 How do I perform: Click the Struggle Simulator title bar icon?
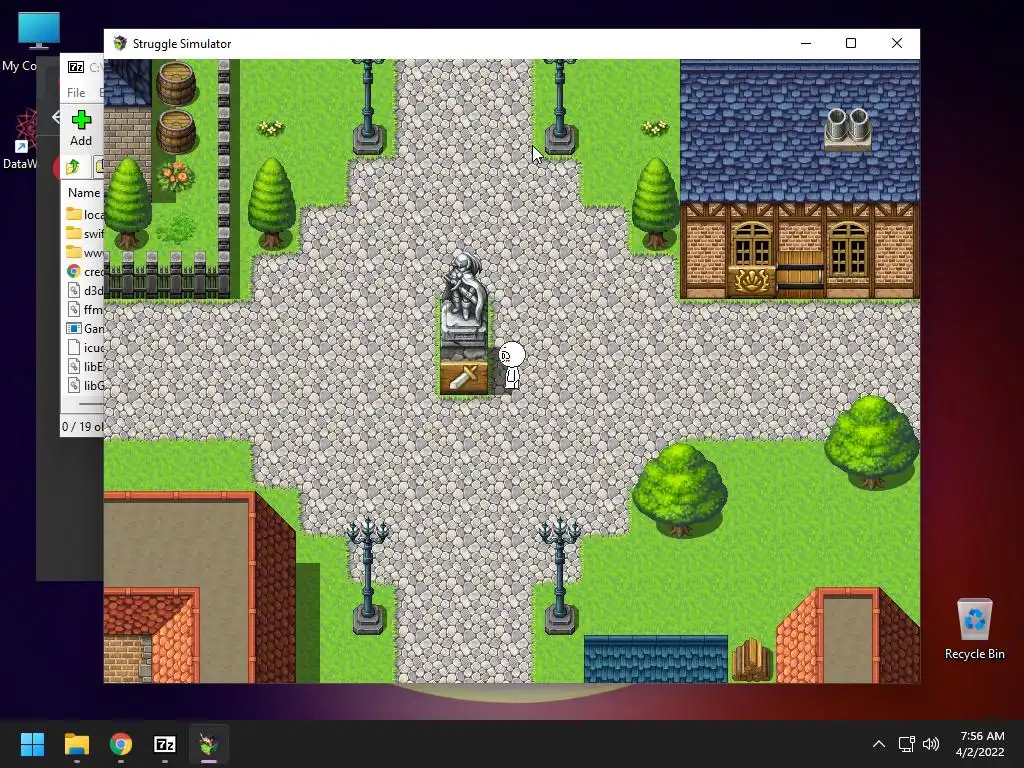120,43
